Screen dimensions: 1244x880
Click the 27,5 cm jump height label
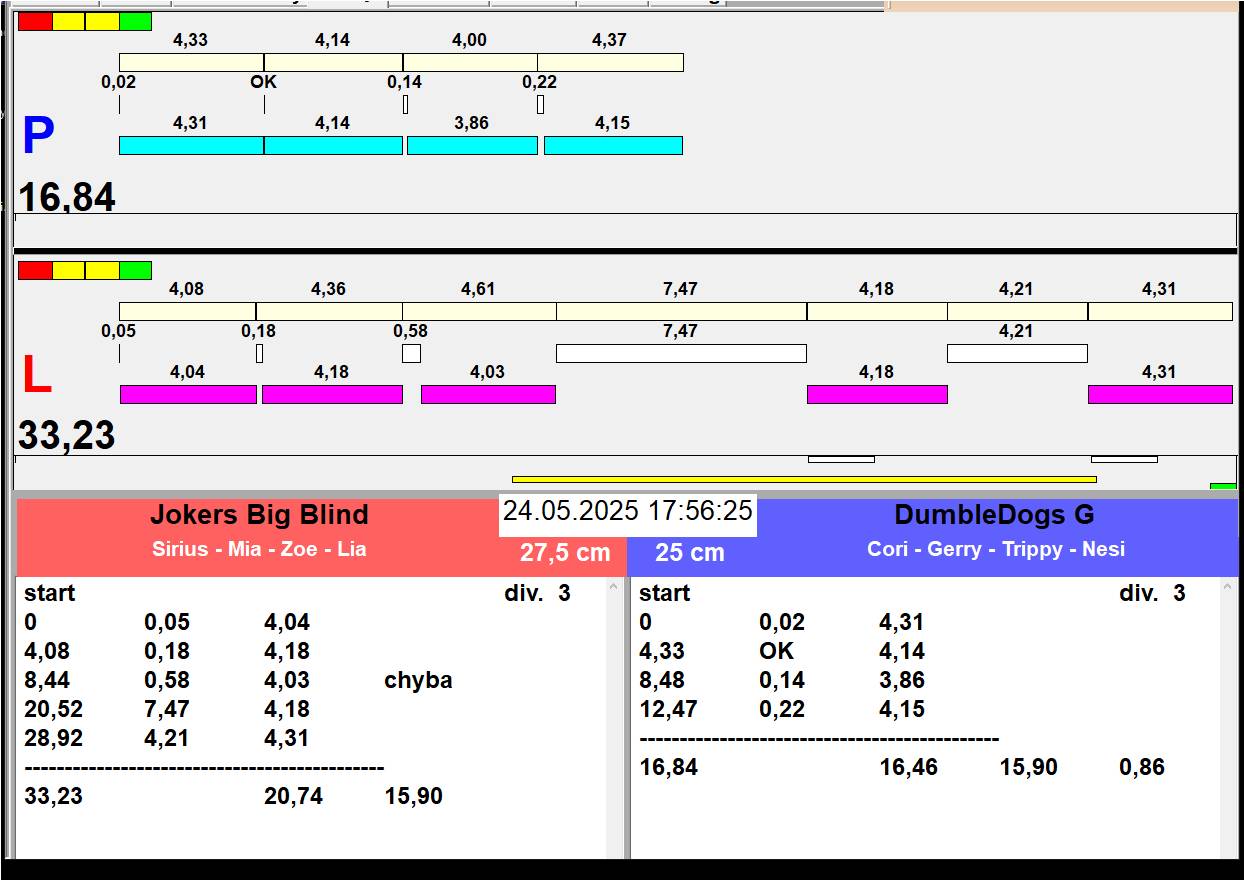click(565, 553)
